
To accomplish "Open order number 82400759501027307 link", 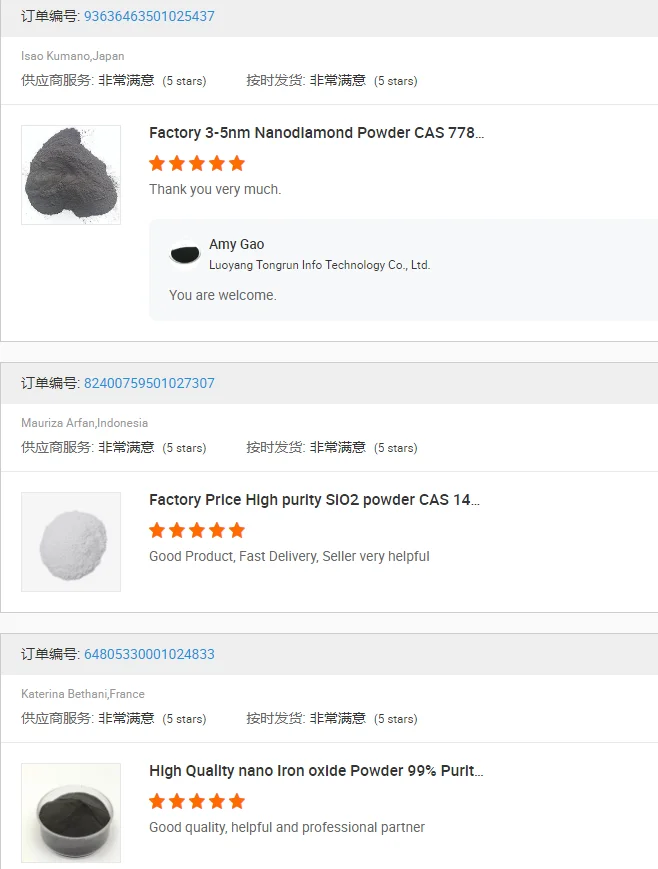I will (149, 383).
